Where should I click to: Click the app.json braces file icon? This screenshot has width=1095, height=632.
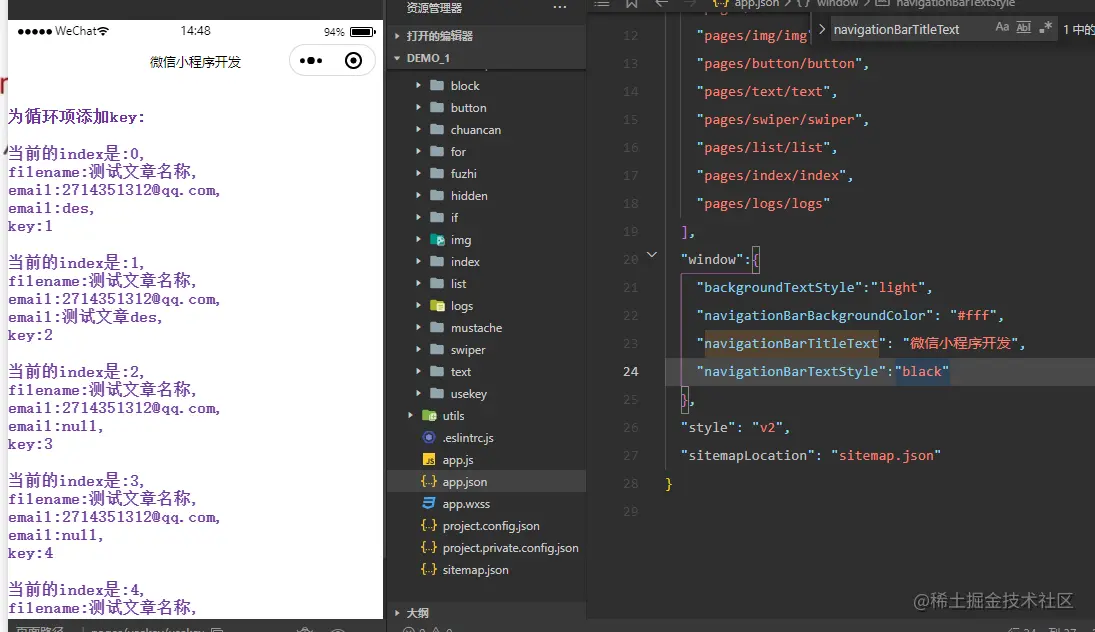tap(429, 481)
